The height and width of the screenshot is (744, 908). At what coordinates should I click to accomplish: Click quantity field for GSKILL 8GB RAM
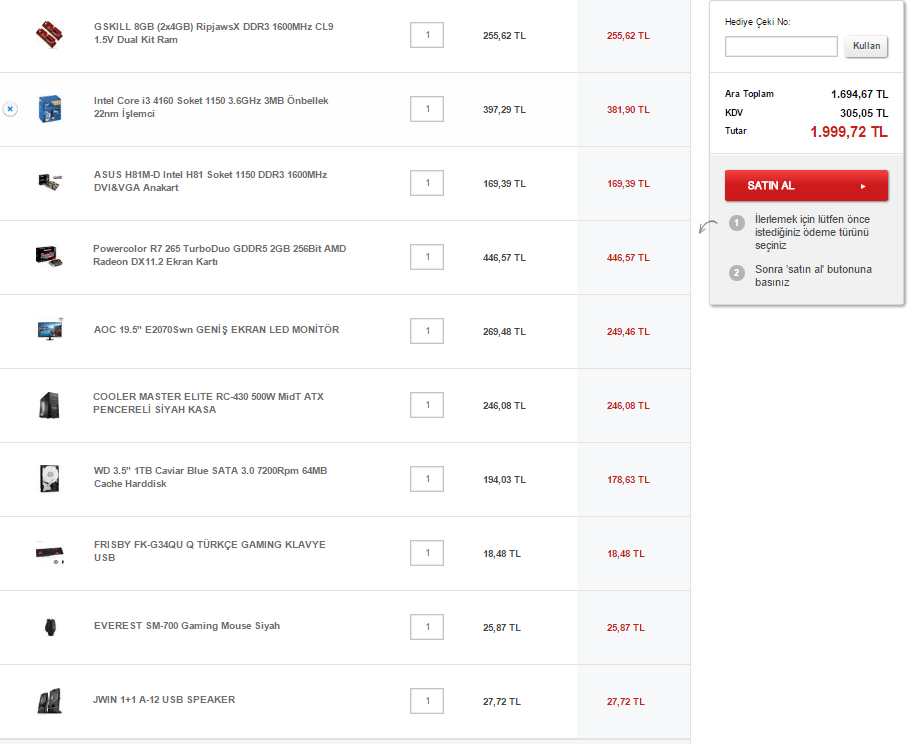427,35
